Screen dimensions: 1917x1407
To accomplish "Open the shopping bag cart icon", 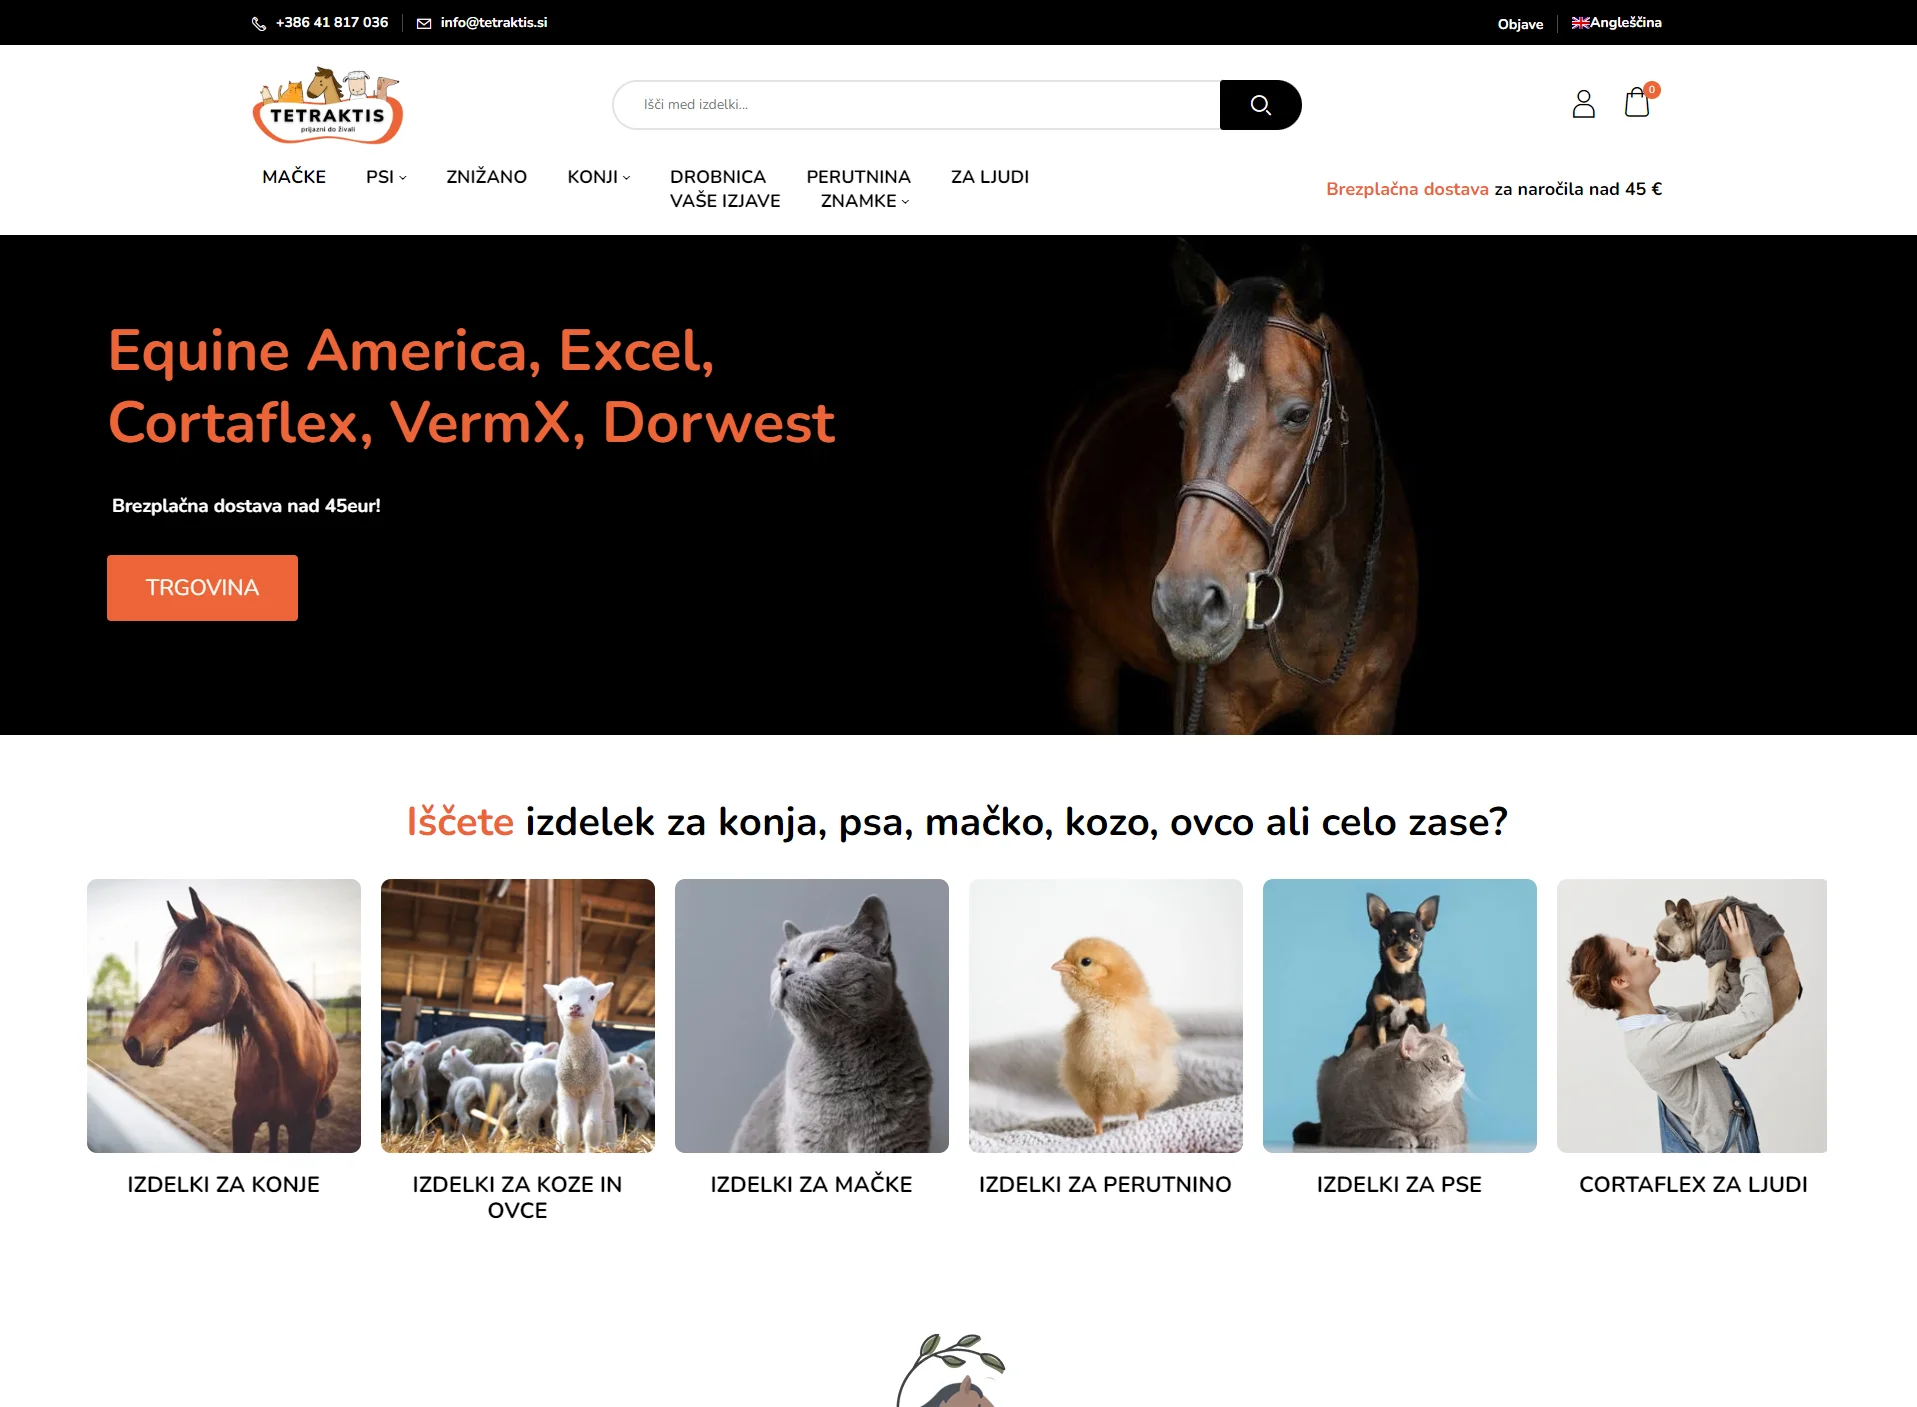I will [x=1638, y=102].
